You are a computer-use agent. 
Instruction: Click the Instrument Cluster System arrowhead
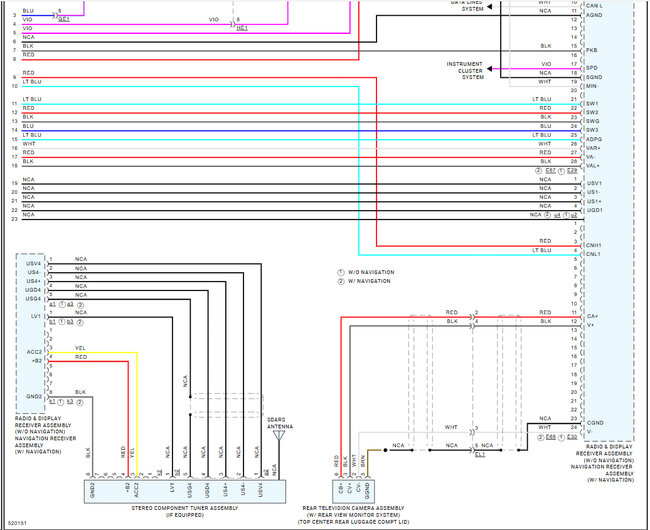click(x=490, y=68)
